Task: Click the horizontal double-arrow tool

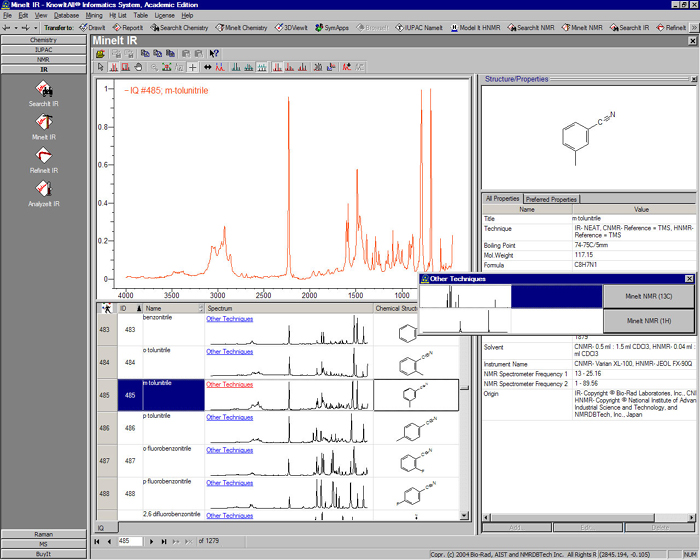Action: pos(208,67)
